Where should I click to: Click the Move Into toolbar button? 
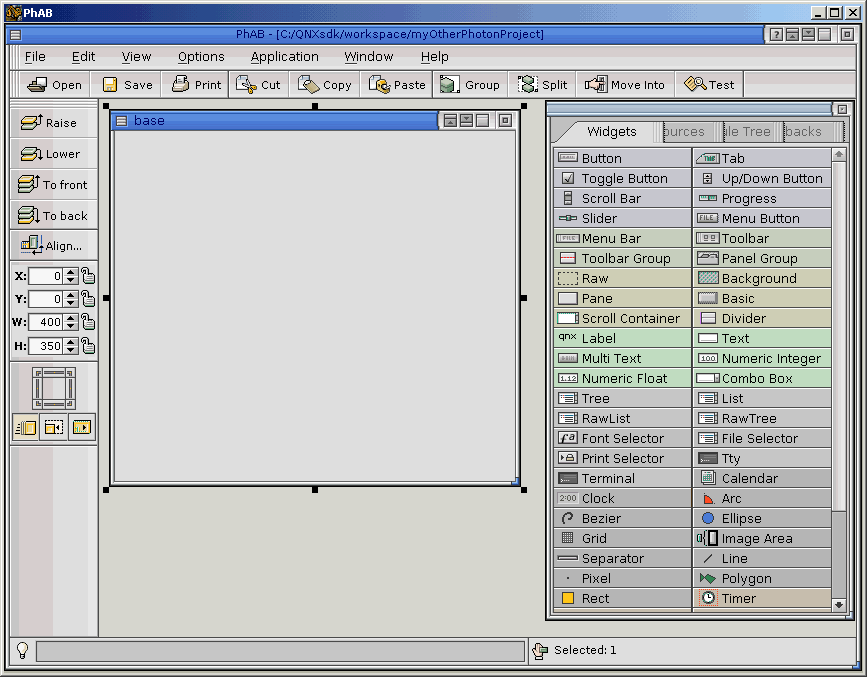pyautogui.click(x=626, y=85)
